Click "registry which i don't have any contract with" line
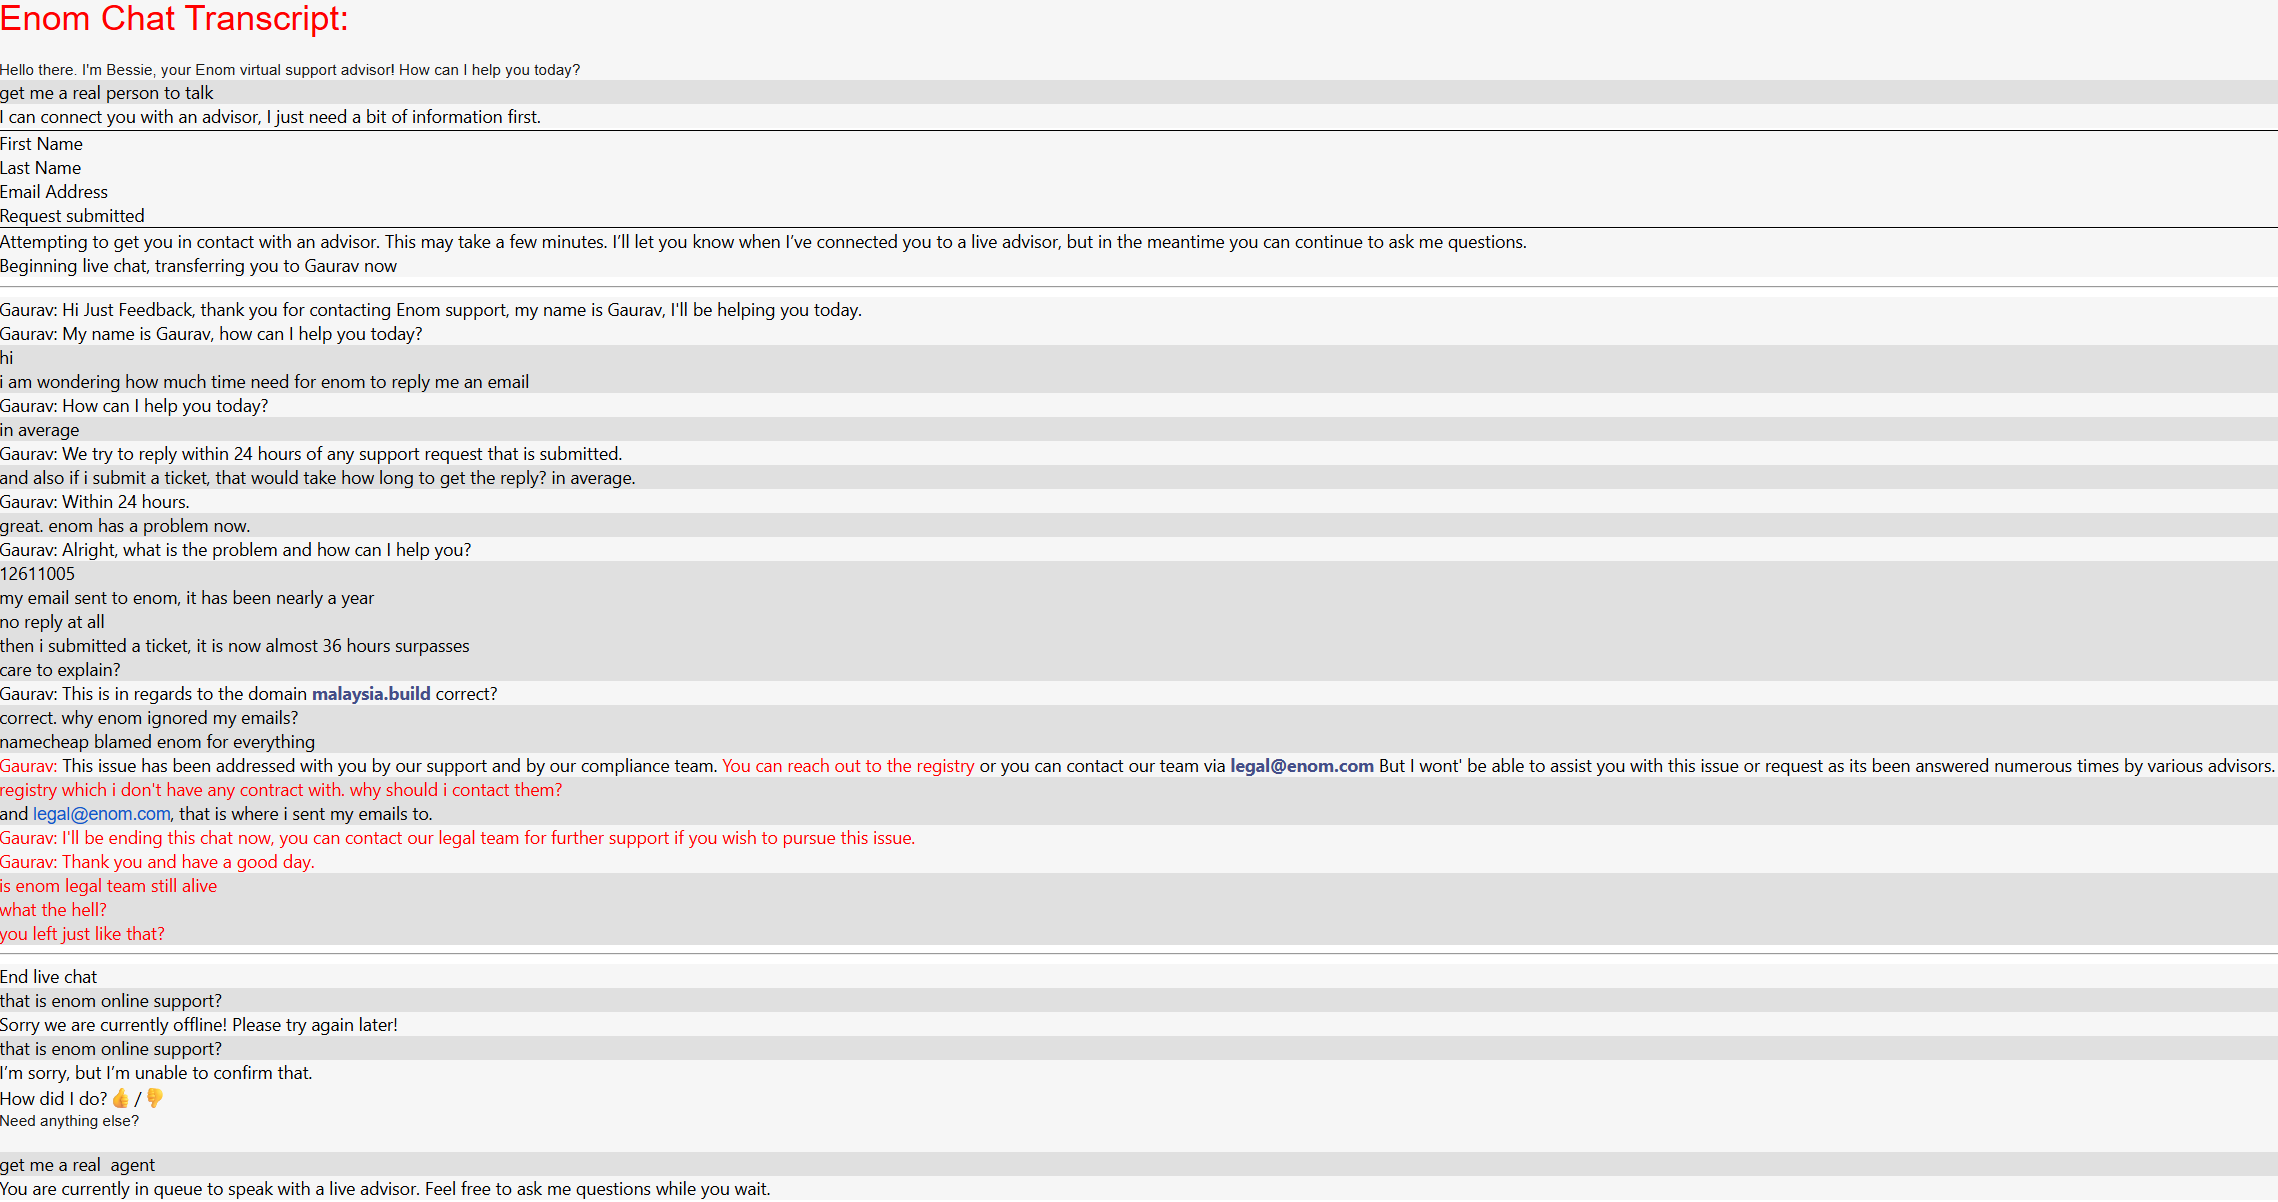The width and height of the screenshot is (2278, 1202). pos(281,790)
